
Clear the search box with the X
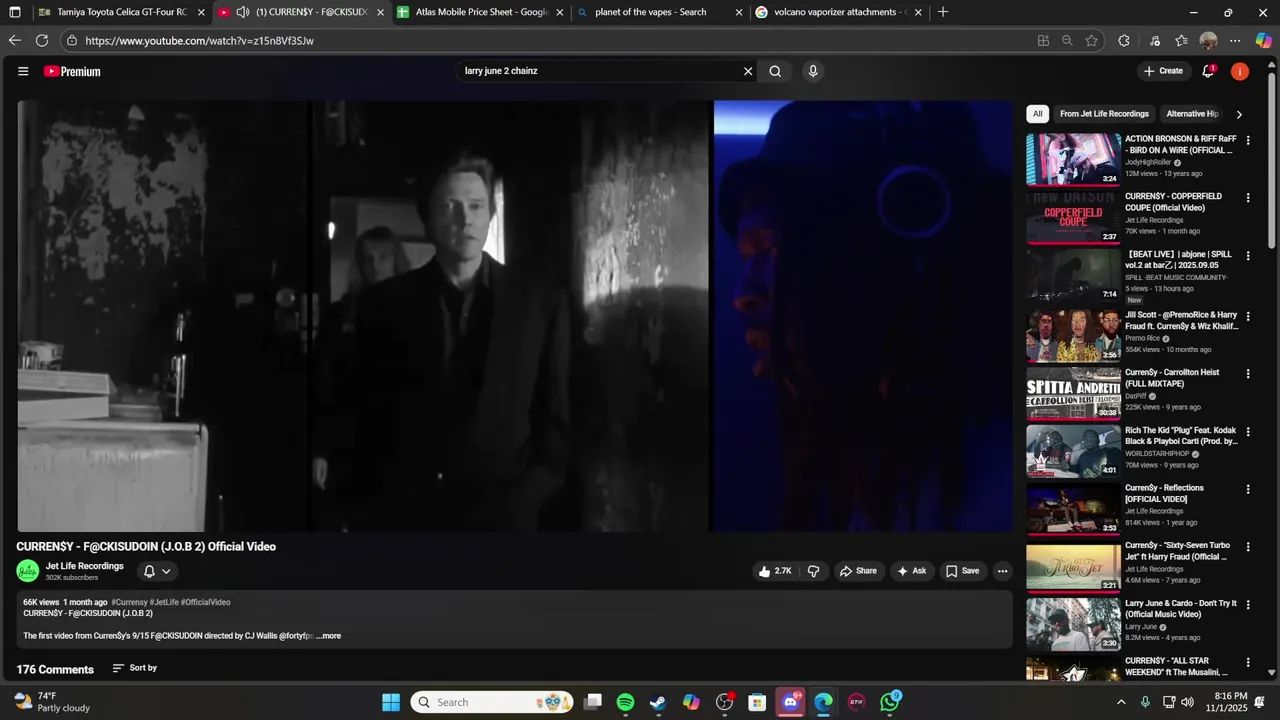(x=747, y=71)
